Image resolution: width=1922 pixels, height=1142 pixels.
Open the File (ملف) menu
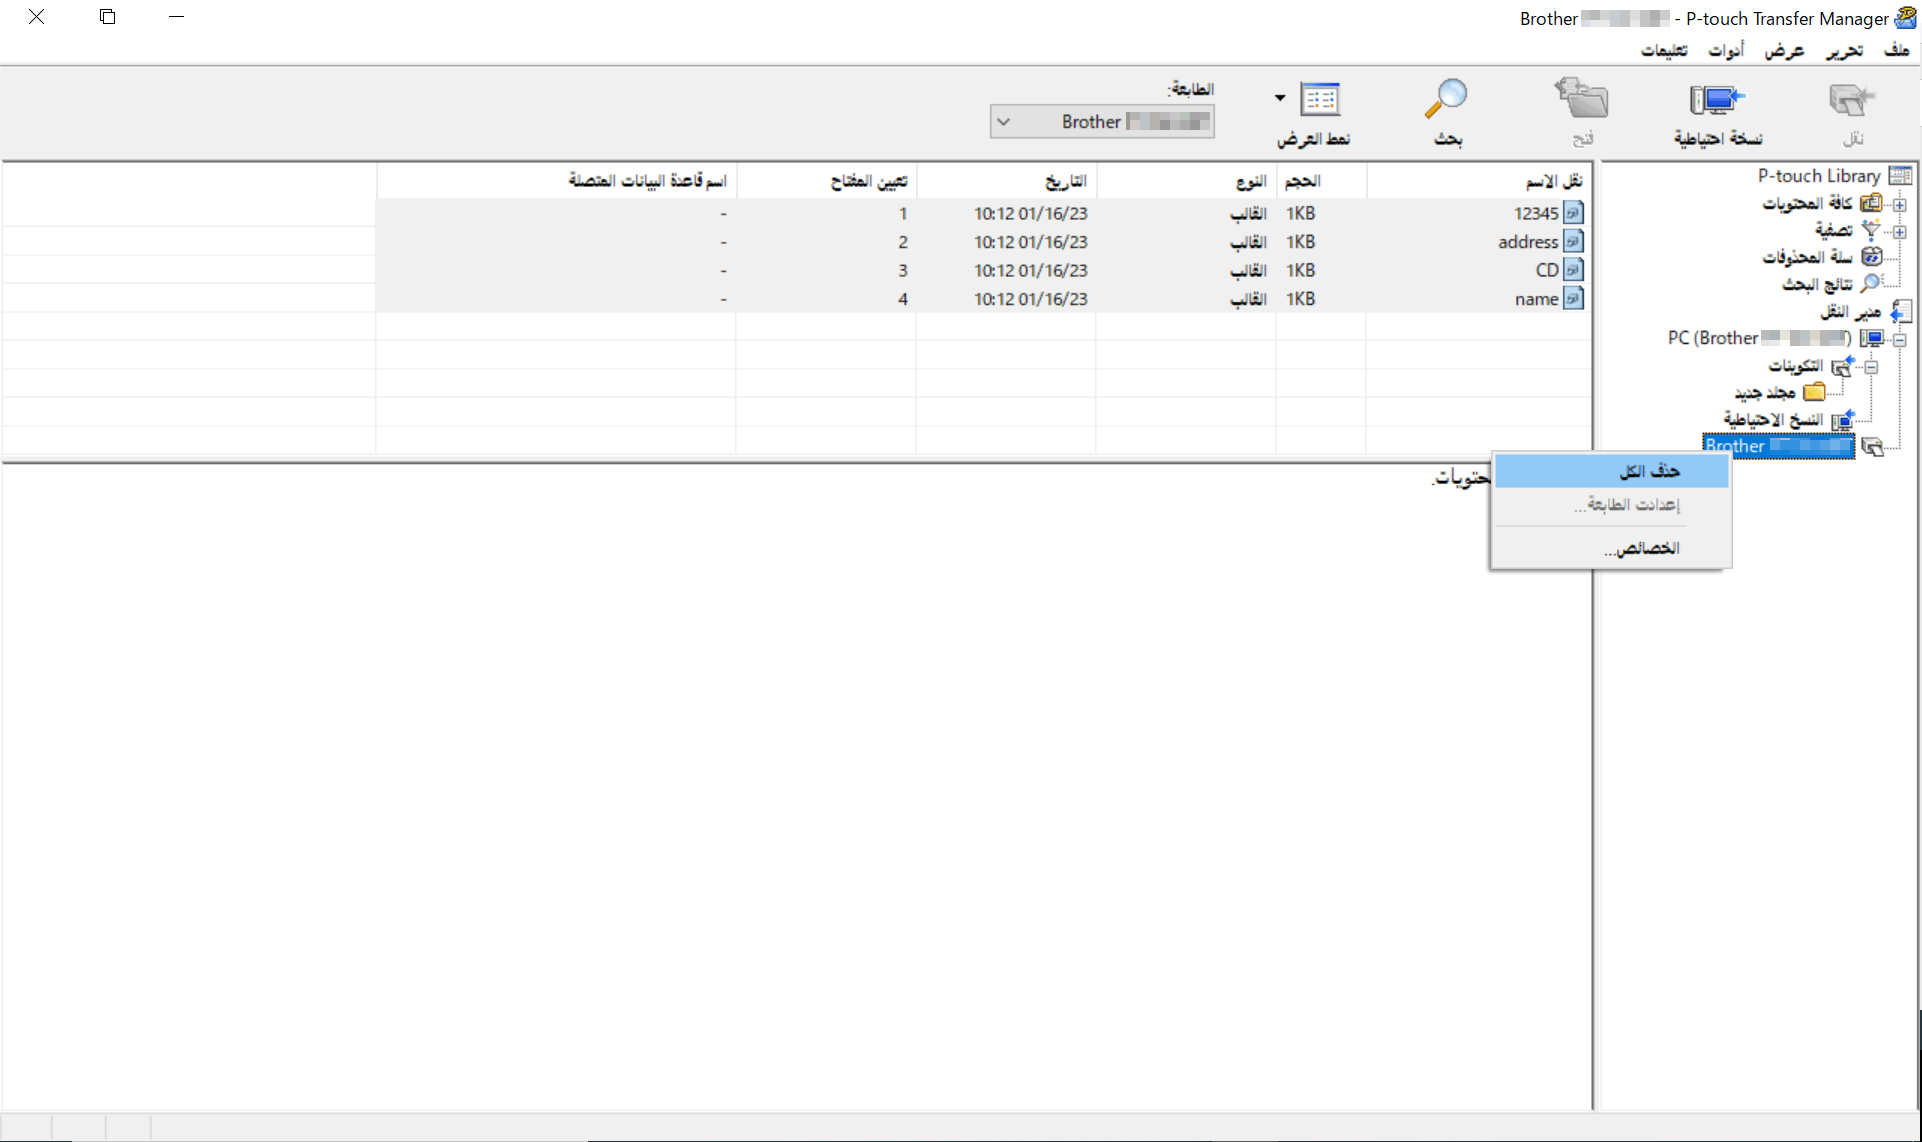click(1896, 50)
